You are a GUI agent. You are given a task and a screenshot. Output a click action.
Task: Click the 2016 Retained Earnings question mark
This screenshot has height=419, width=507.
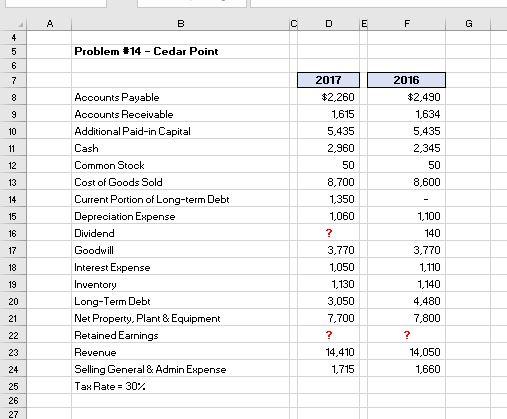(x=406, y=335)
